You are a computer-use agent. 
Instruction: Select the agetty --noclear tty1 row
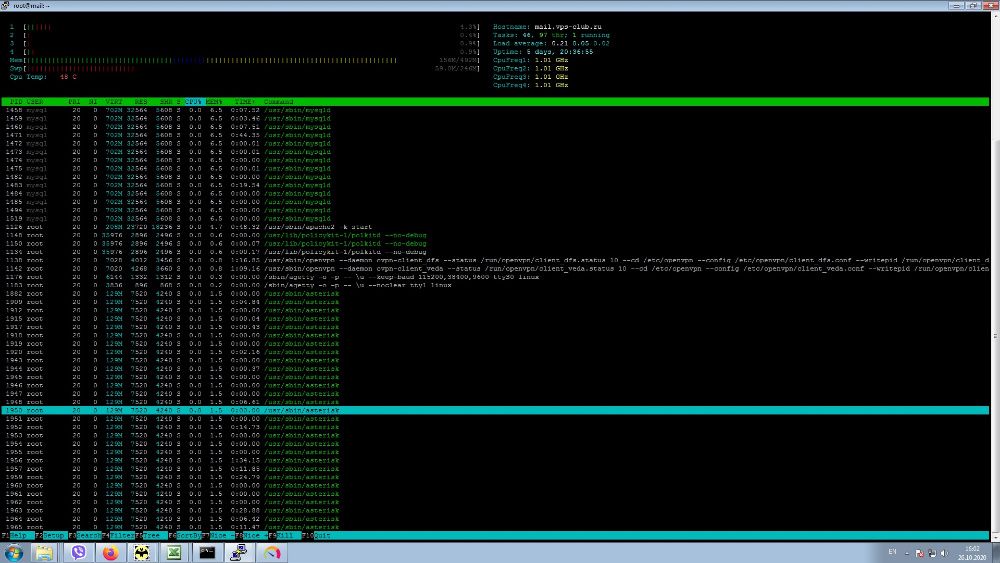[496, 285]
